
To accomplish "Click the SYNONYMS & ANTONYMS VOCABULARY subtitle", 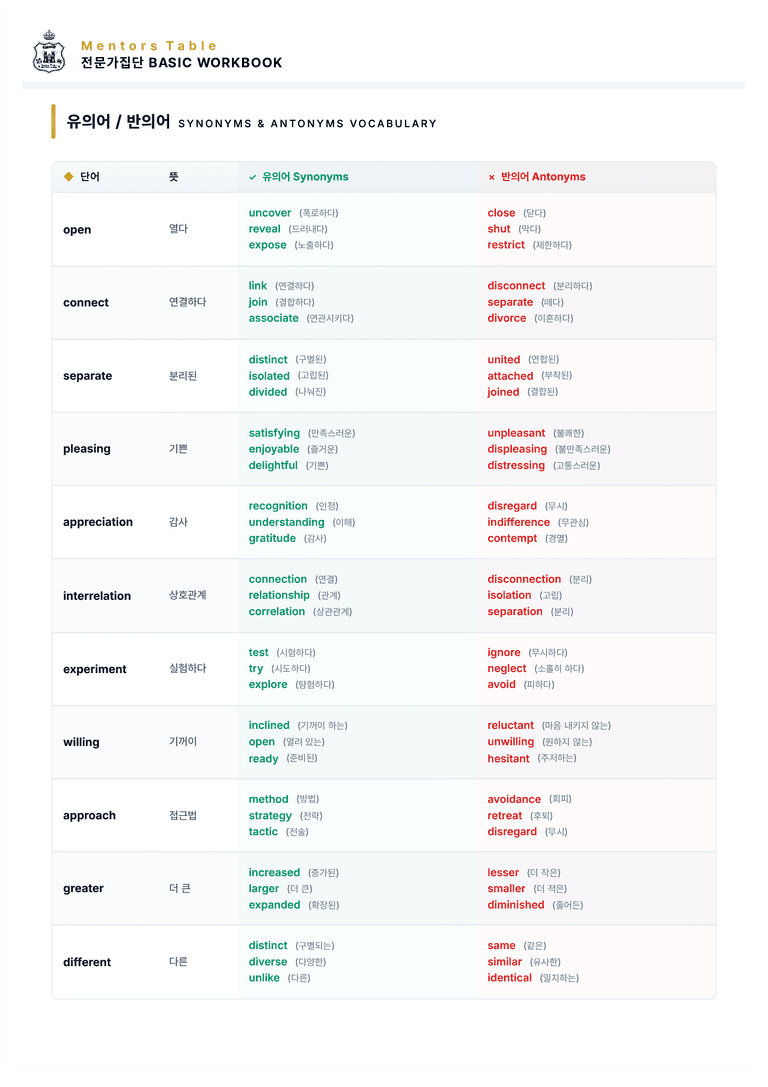I will (308, 123).
